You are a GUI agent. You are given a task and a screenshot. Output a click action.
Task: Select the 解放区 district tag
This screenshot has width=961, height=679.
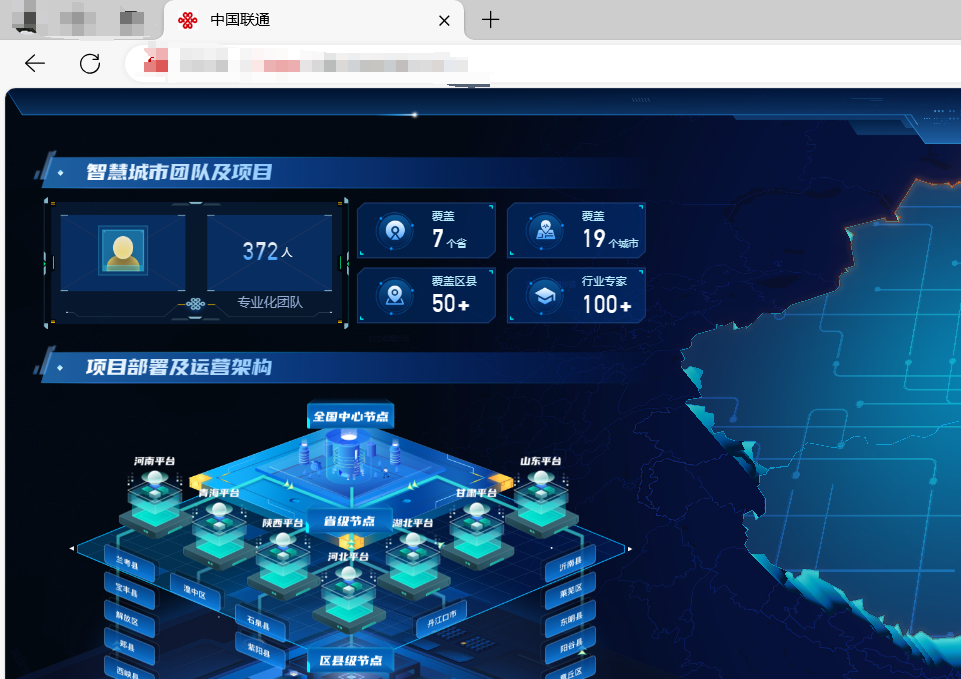[x=127, y=619]
